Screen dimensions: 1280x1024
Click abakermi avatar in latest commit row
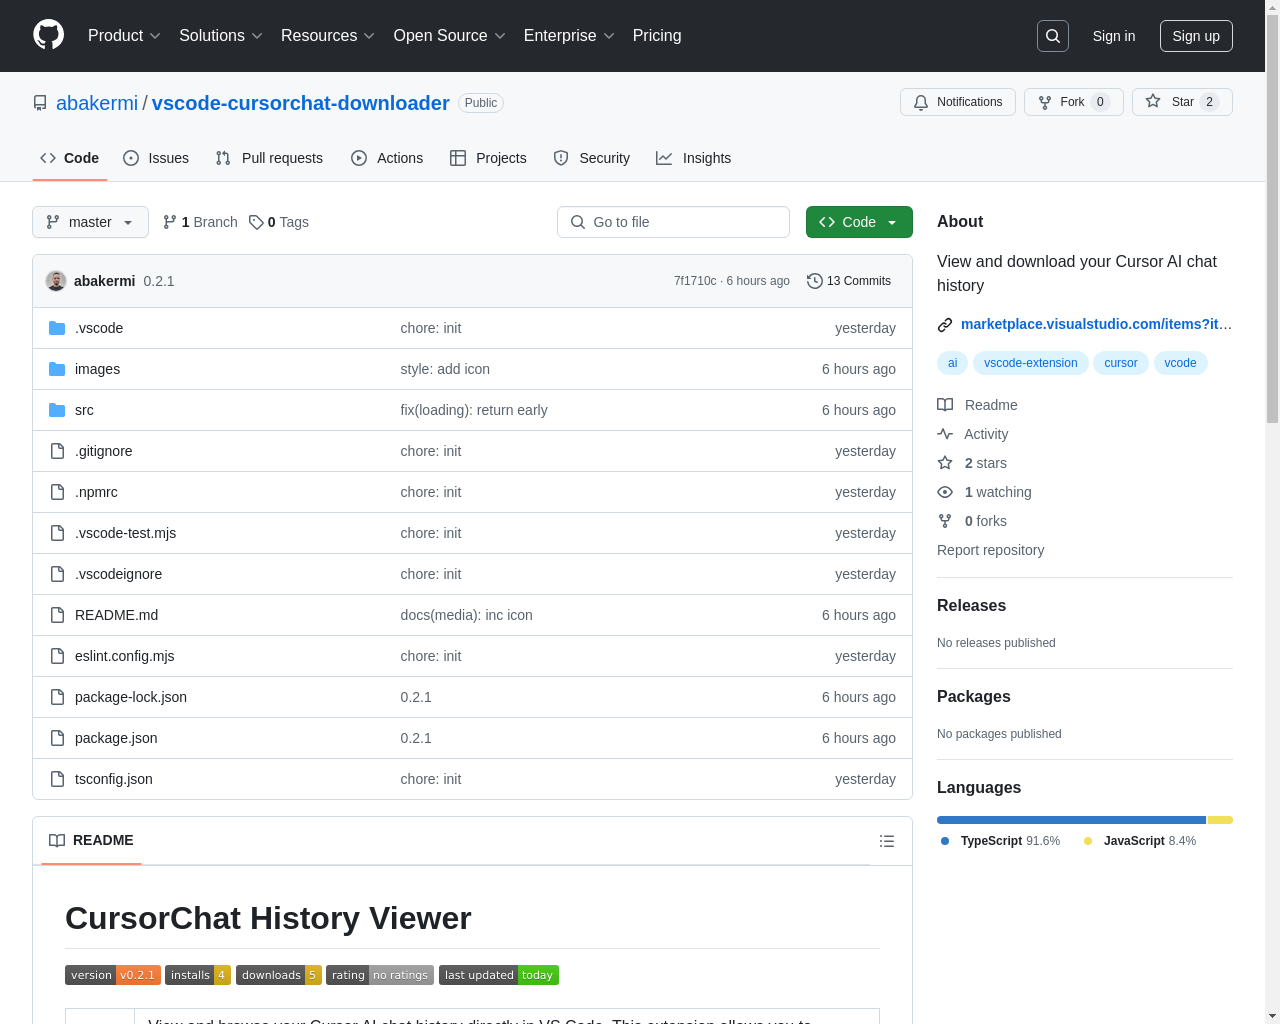pos(56,281)
